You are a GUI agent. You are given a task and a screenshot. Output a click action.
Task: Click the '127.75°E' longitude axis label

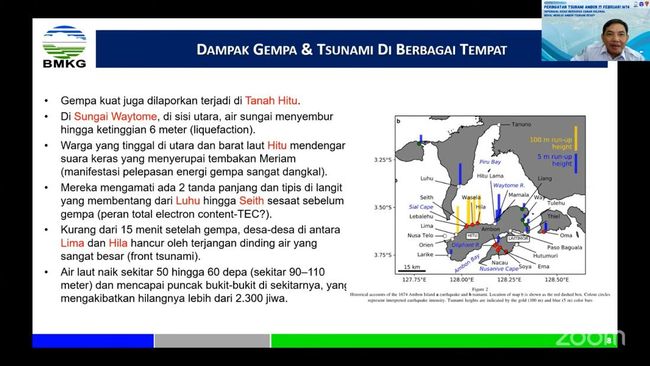(x=415, y=280)
